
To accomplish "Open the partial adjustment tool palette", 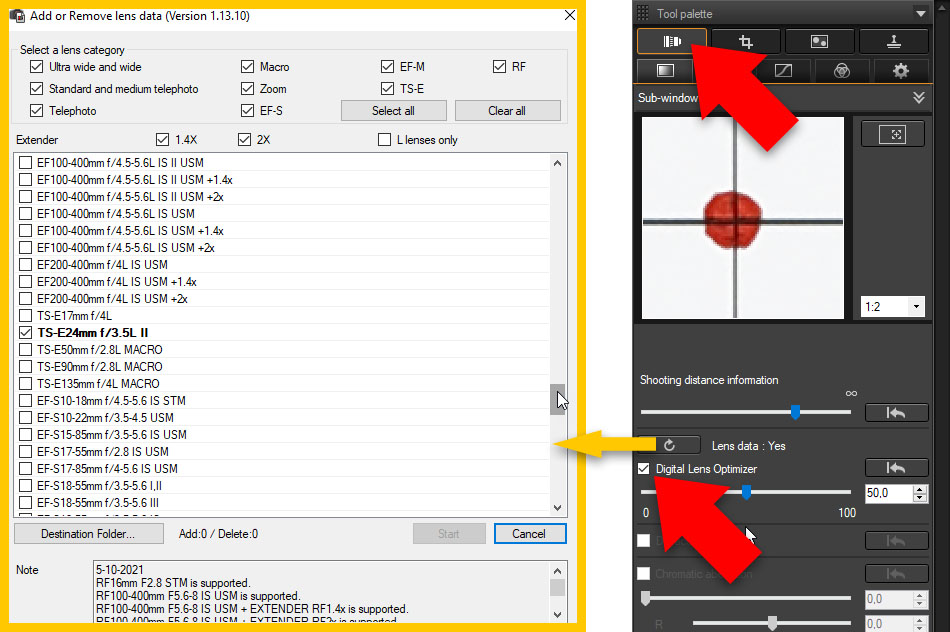I will (x=819, y=41).
